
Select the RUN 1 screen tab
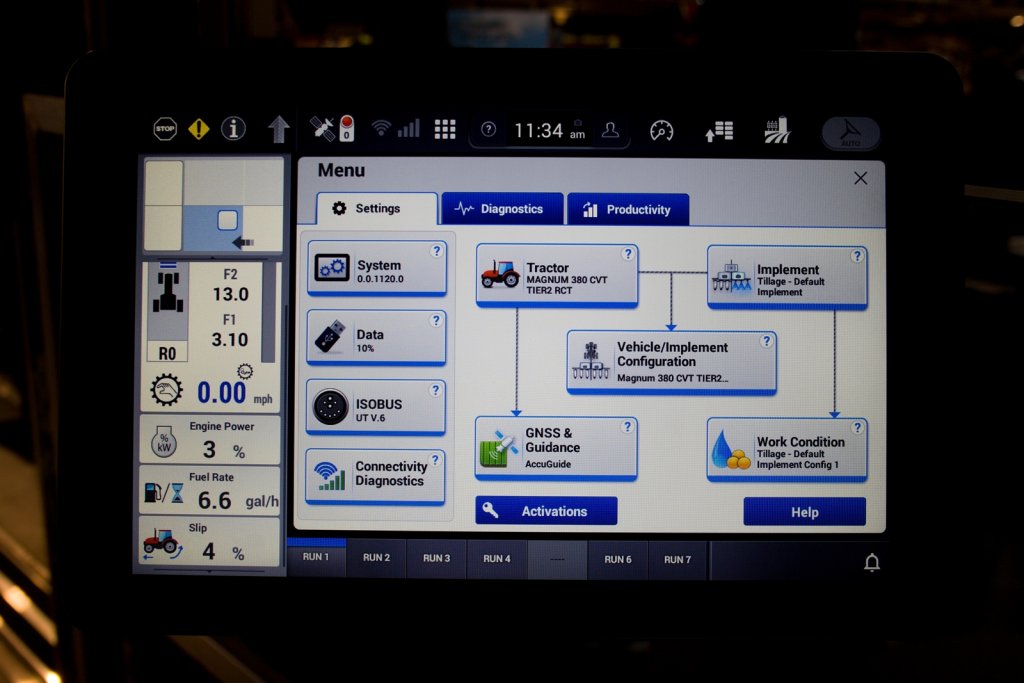coord(316,557)
